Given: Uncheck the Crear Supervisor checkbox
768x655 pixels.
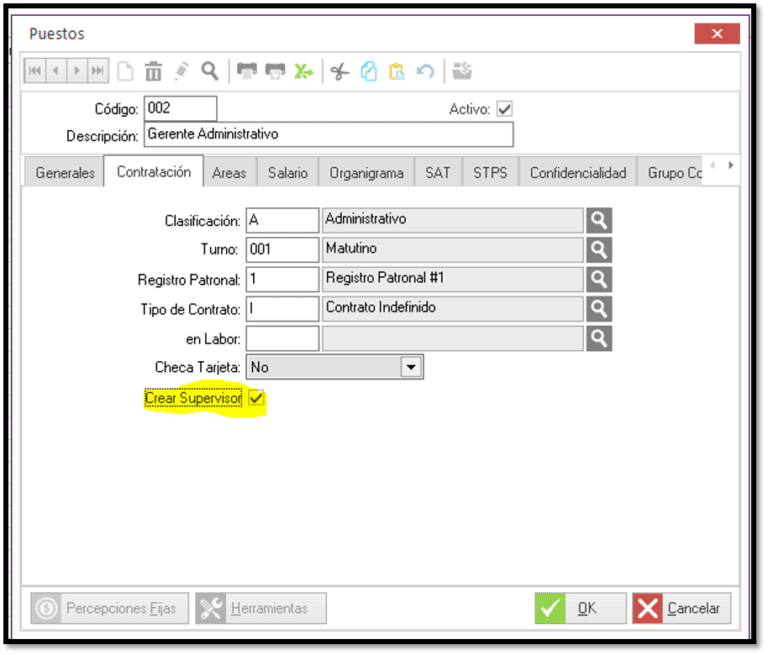Looking at the screenshot, I should tap(256, 399).
